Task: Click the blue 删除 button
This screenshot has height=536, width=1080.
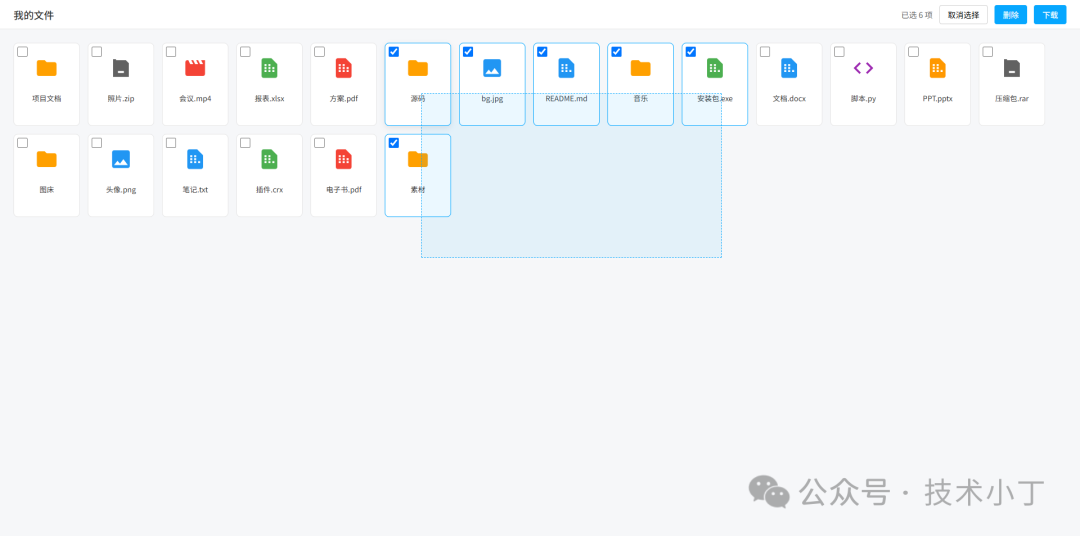Action: tap(1010, 15)
